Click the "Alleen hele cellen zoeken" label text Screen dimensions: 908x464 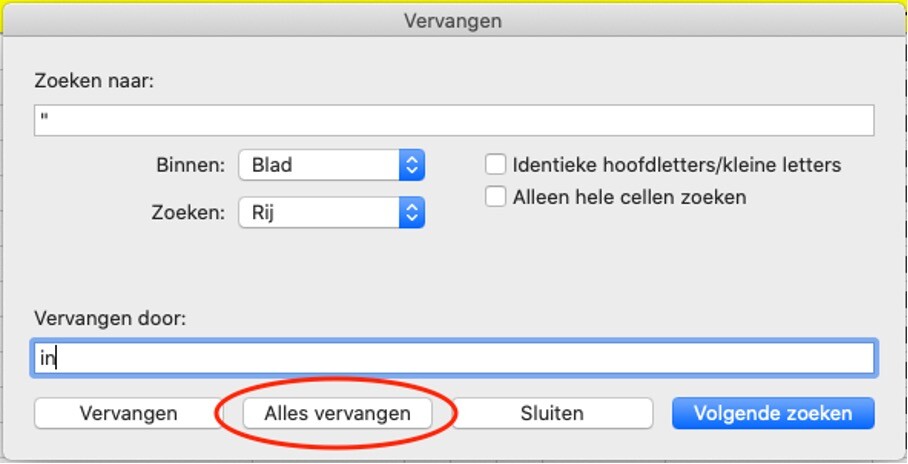629,197
